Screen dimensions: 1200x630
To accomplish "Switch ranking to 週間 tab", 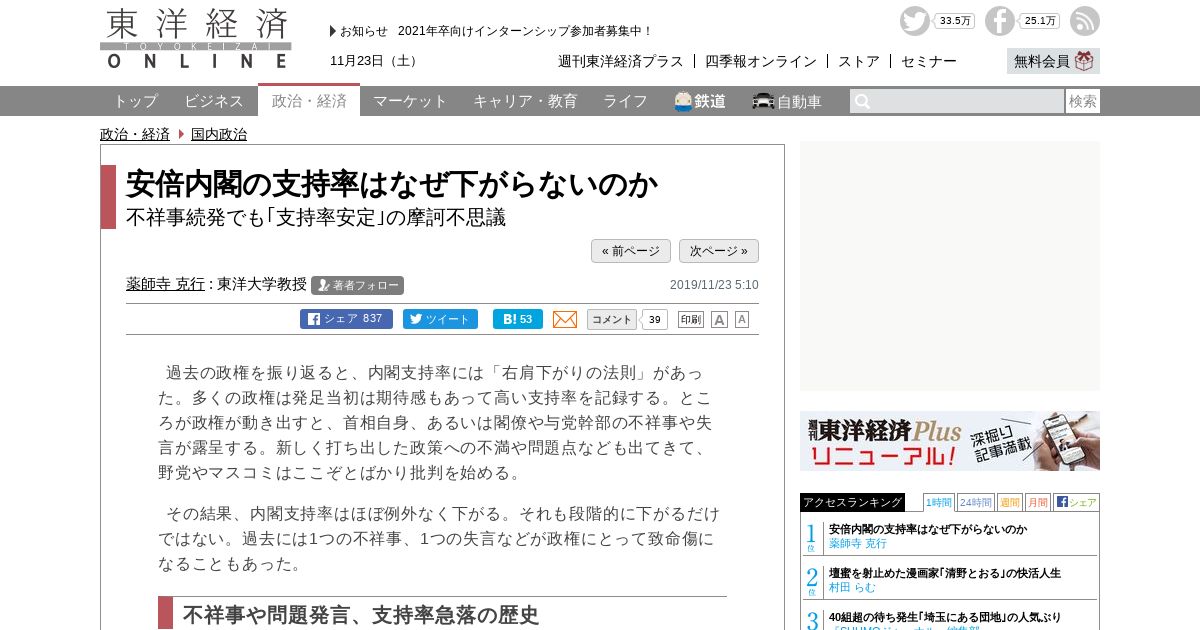I will pyautogui.click(x=1009, y=502).
